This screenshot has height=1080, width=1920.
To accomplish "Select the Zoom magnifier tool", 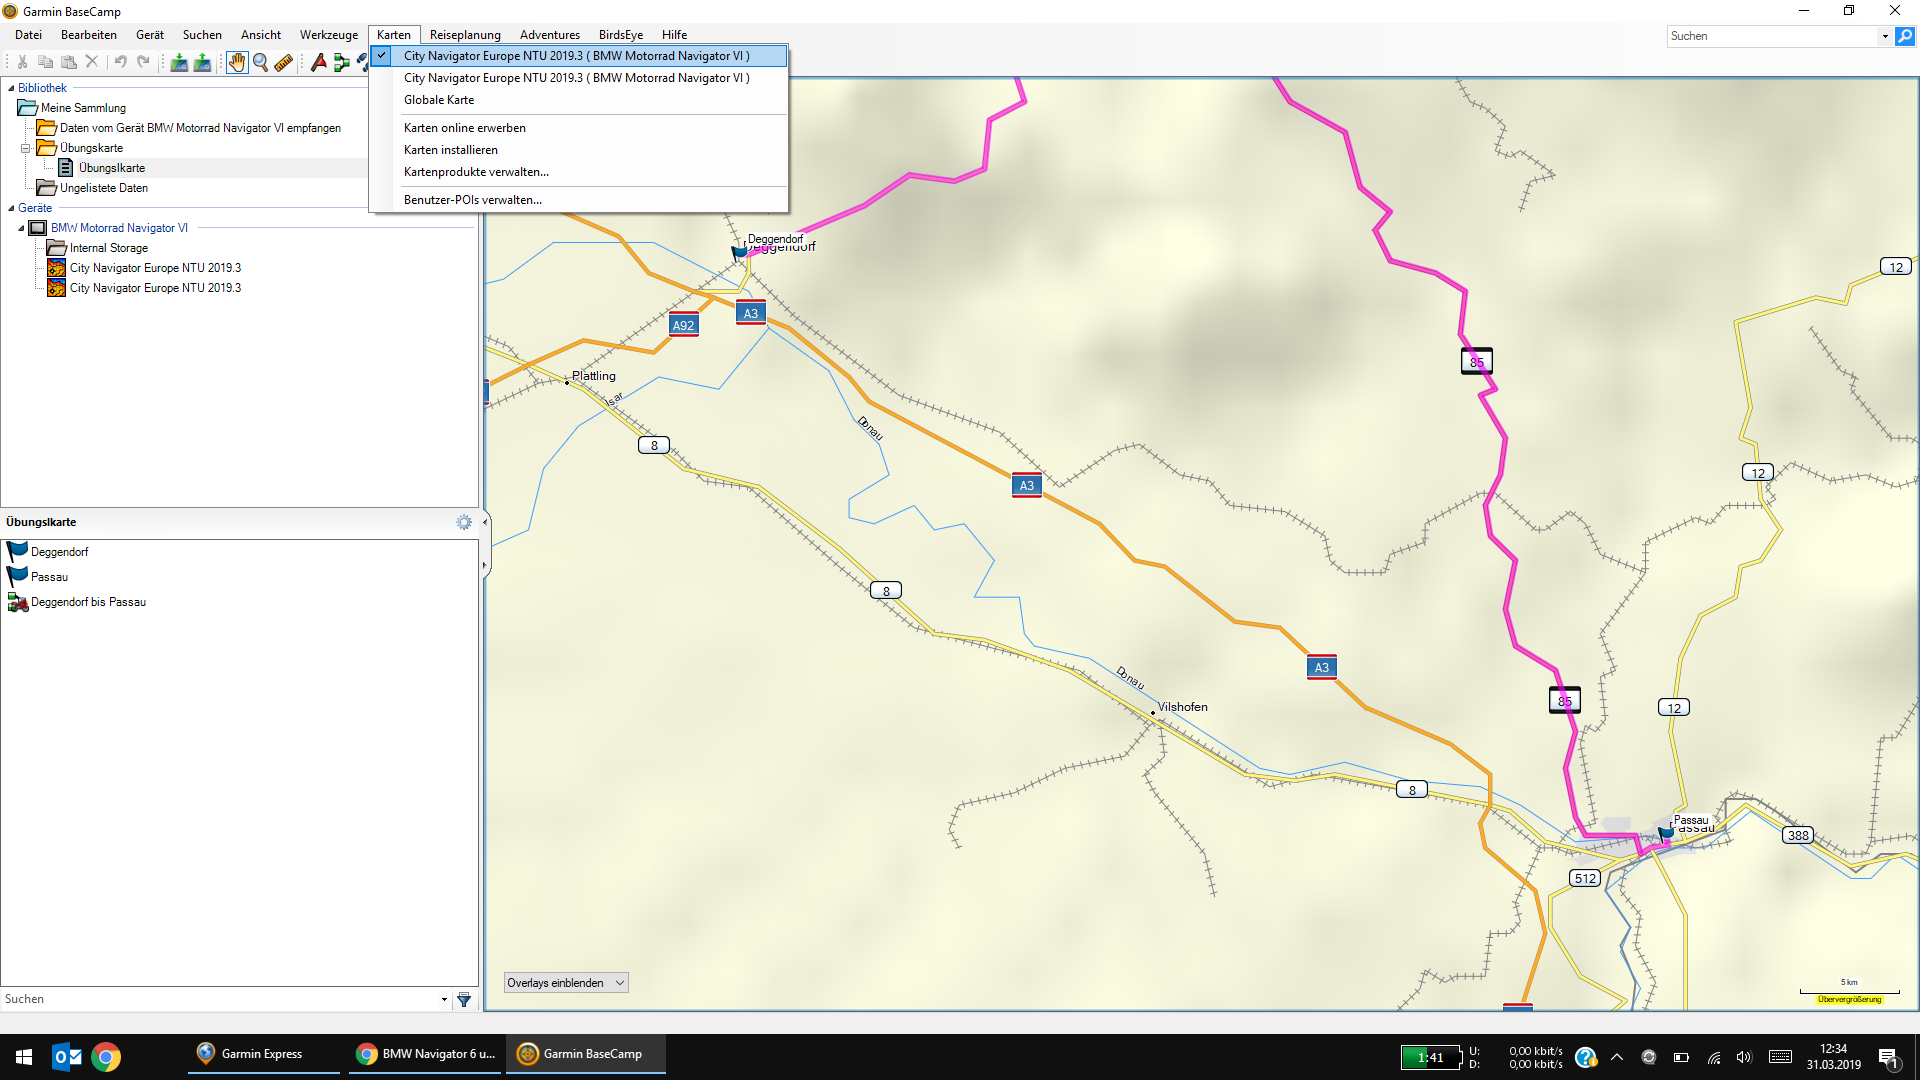I will (x=260, y=62).
